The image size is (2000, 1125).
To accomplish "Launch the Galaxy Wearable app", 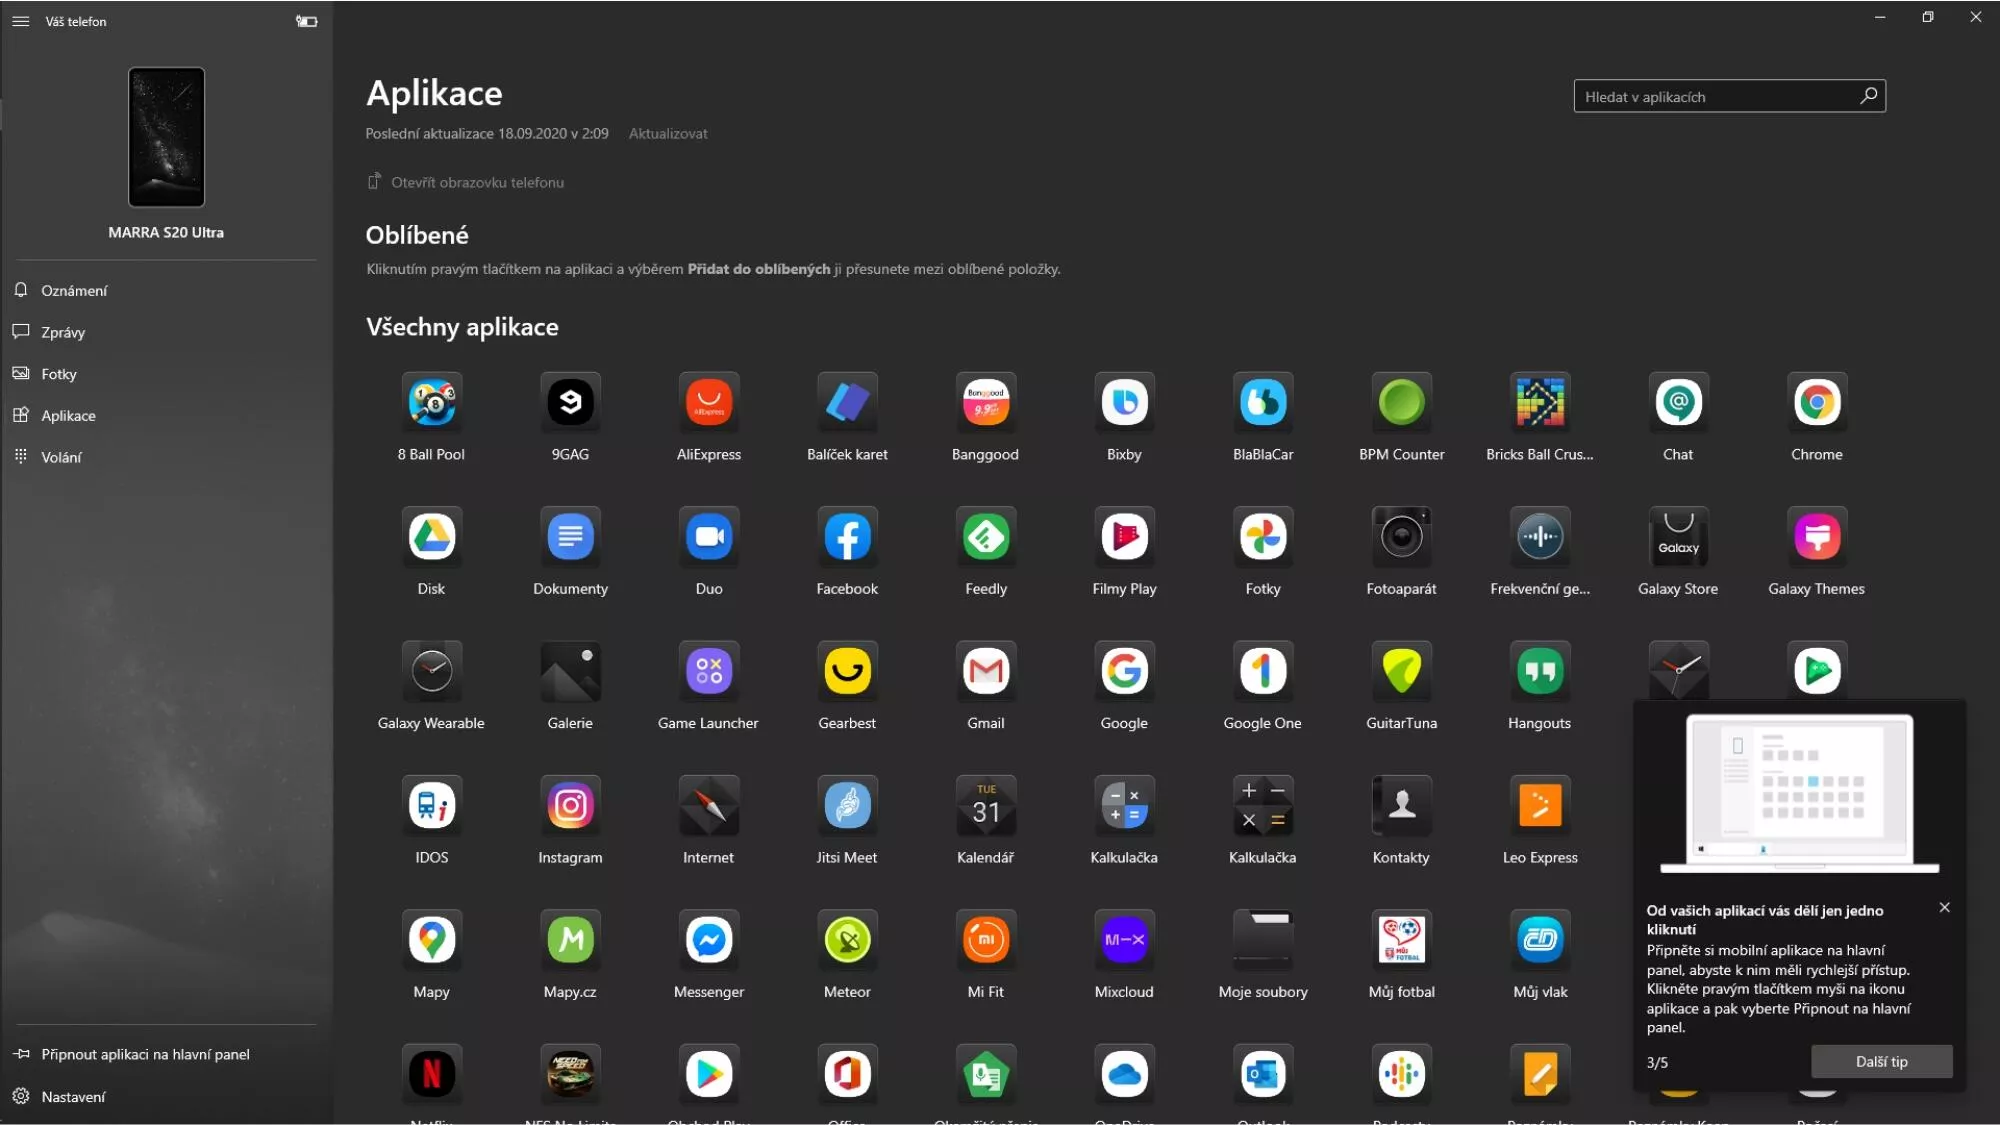I will click(x=431, y=671).
